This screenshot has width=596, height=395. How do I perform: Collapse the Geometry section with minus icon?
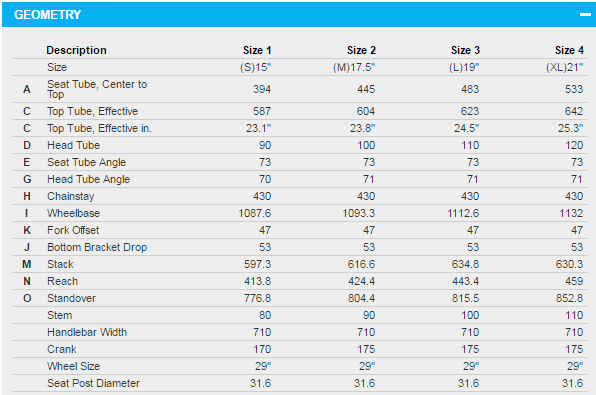(585, 14)
